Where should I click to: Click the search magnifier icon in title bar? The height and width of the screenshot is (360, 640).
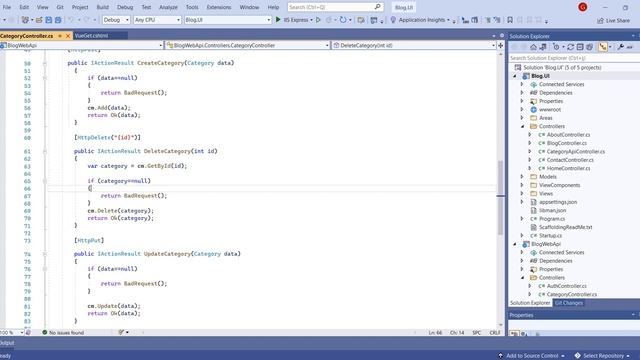click(378, 7)
